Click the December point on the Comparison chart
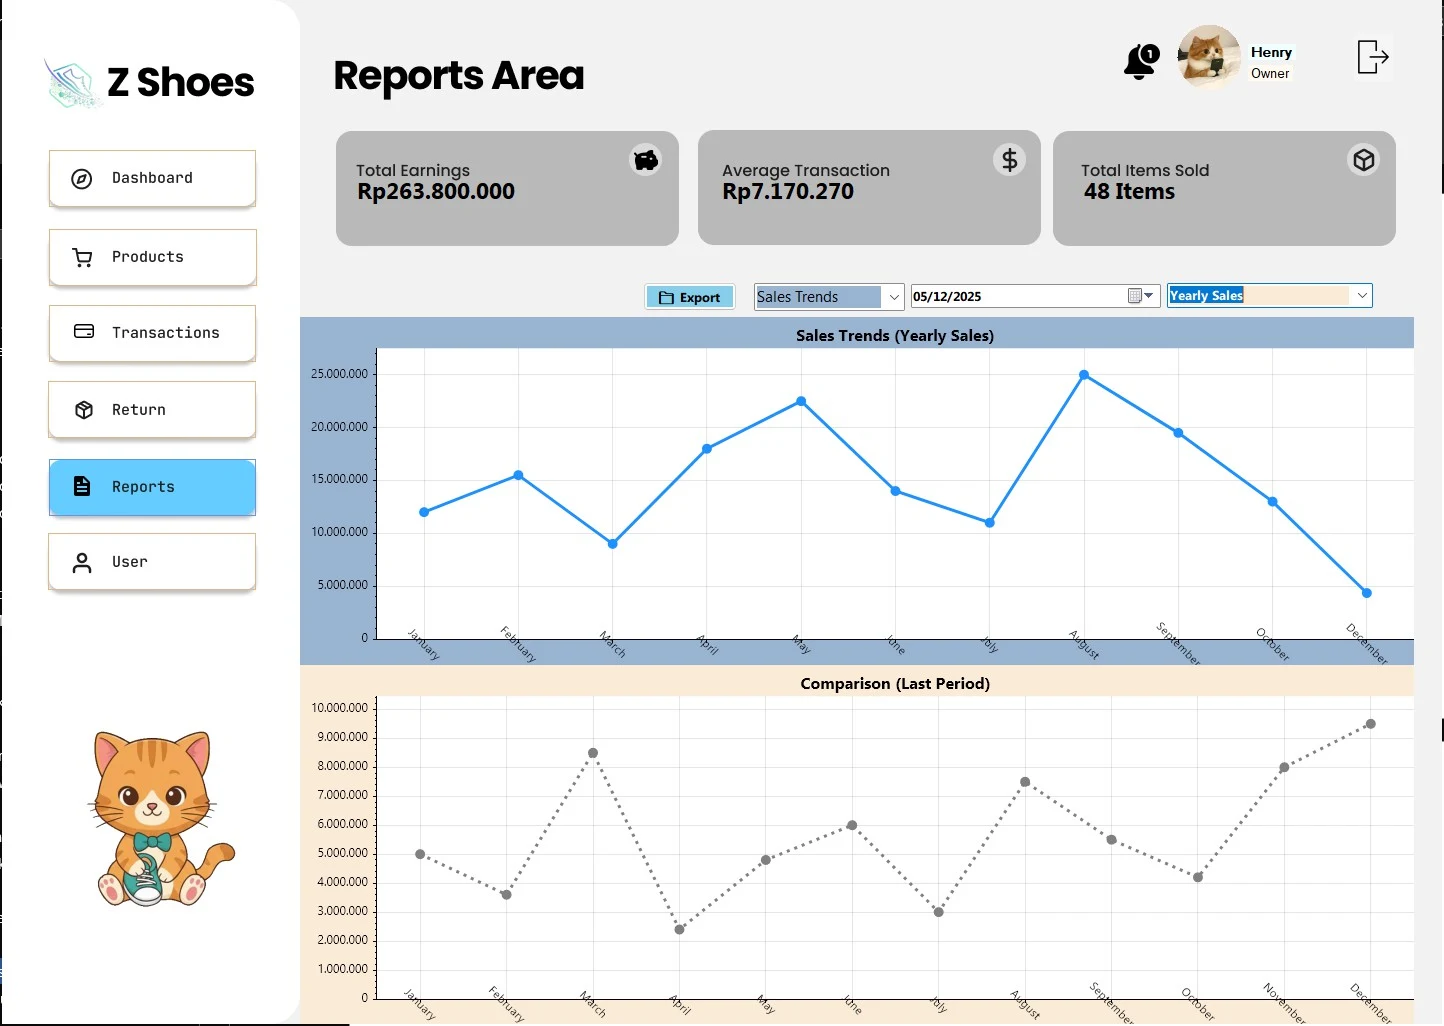 [1371, 724]
